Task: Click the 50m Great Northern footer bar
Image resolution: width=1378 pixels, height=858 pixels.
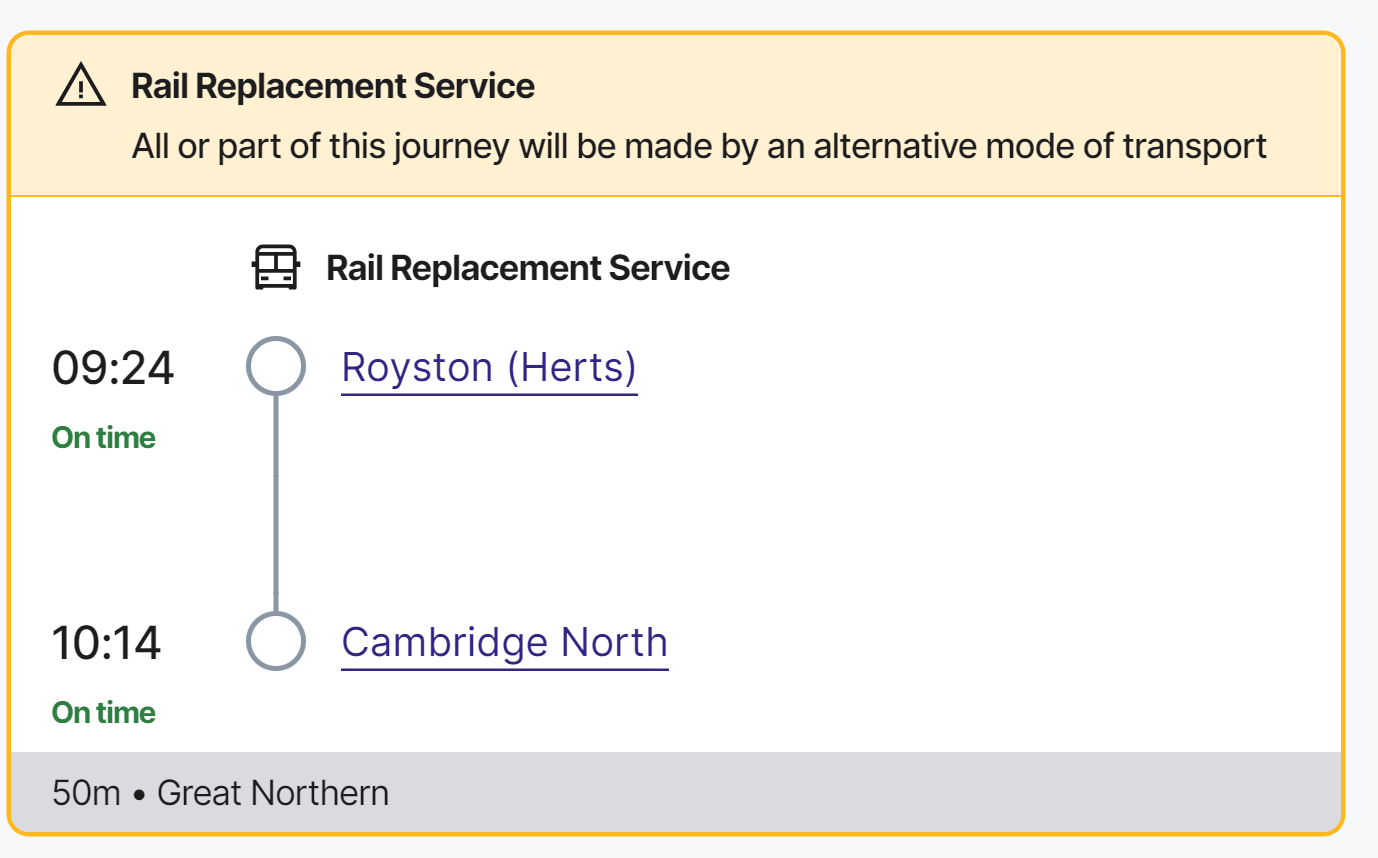Action: click(676, 792)
